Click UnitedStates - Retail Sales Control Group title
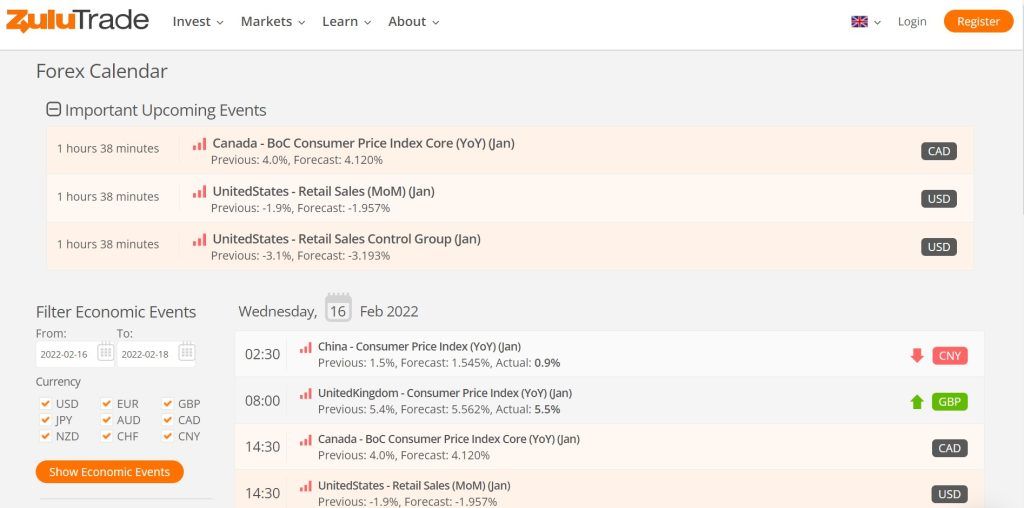 pos(347,239)
